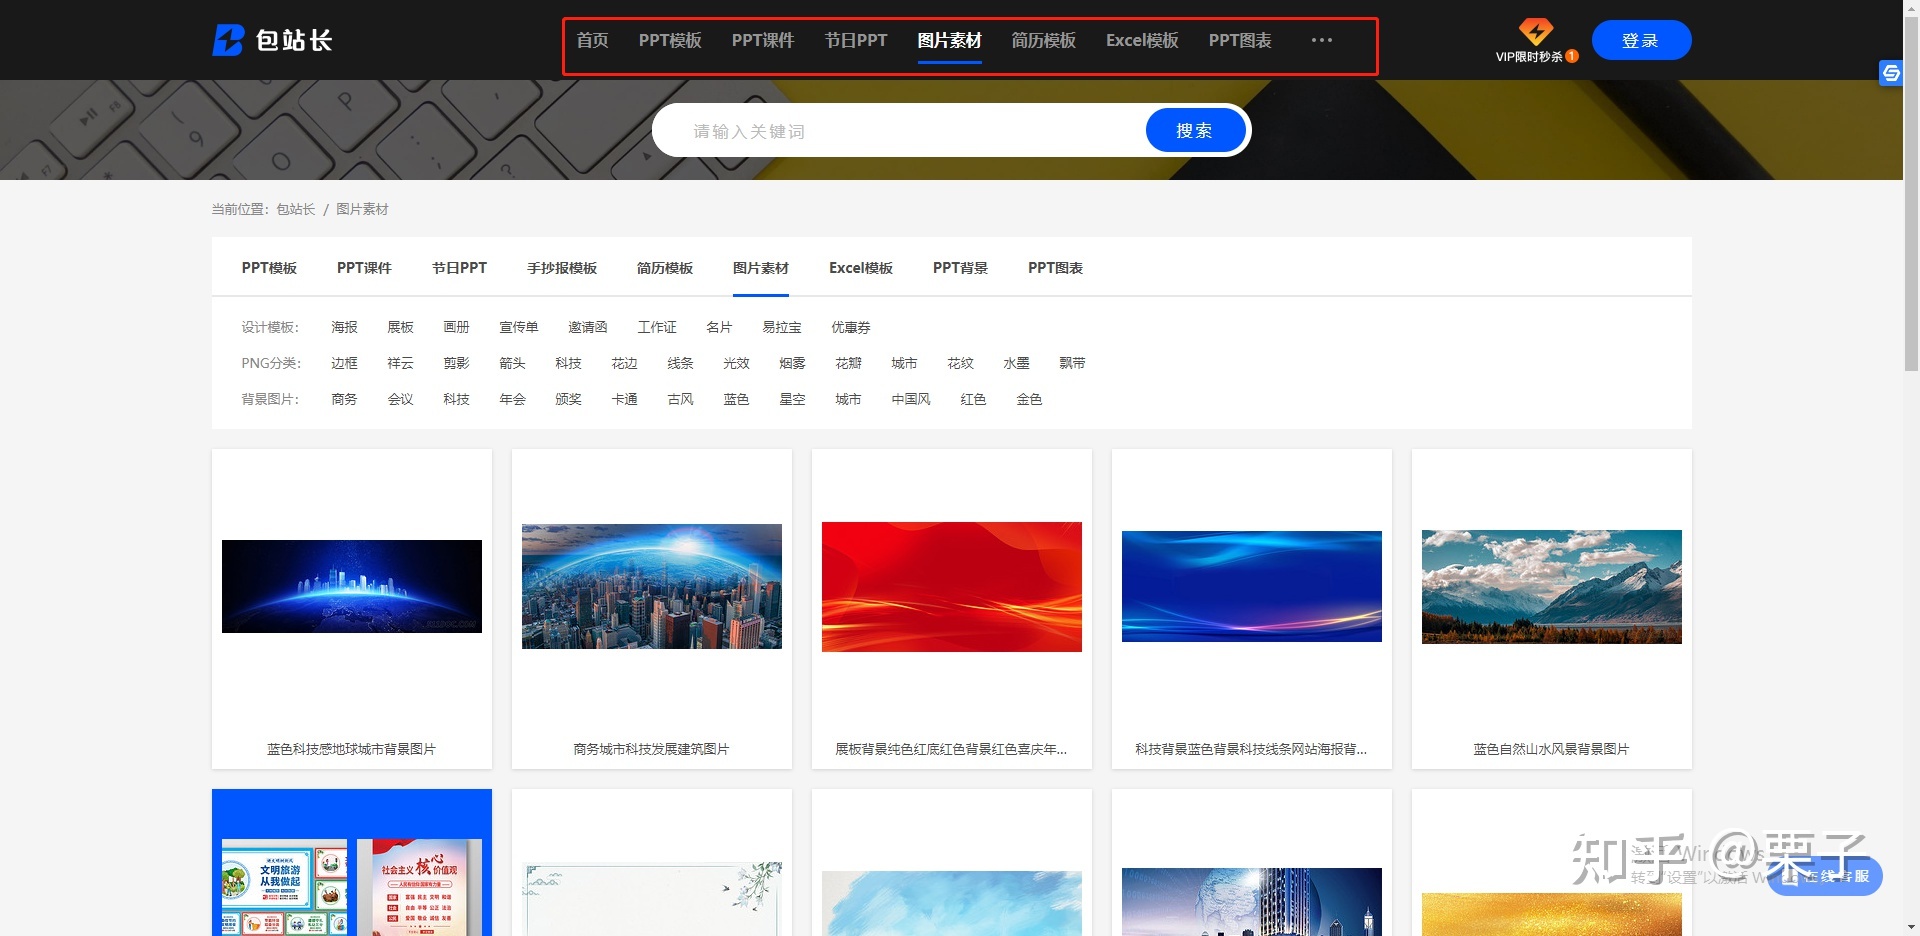Open PPT模板 in top navigation bar

[670, 40]
